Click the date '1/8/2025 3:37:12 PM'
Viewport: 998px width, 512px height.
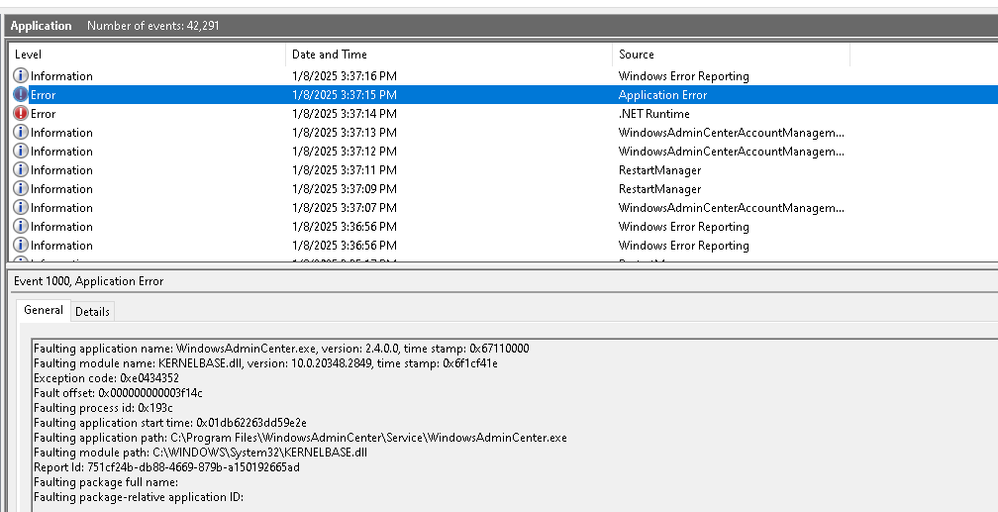344,151
